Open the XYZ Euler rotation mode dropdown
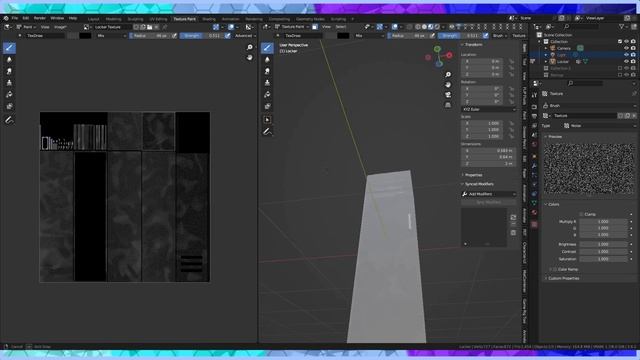 tap(489, 109)
